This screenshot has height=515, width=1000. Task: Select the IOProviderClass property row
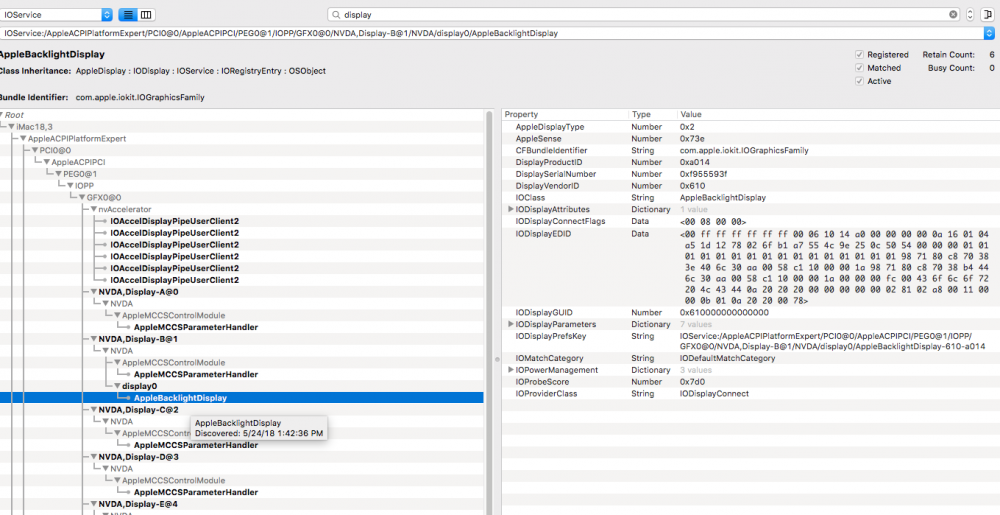pos(751,393)
